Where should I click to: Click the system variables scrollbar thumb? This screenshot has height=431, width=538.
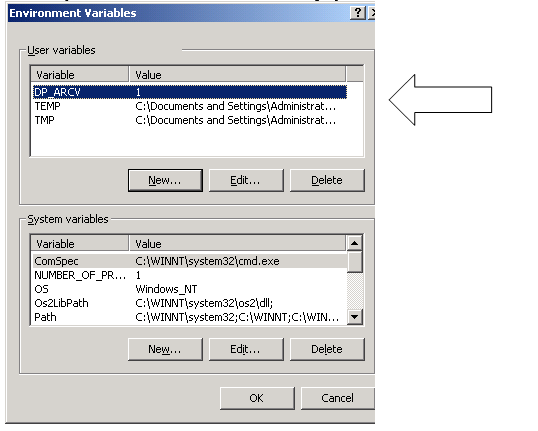354,261
